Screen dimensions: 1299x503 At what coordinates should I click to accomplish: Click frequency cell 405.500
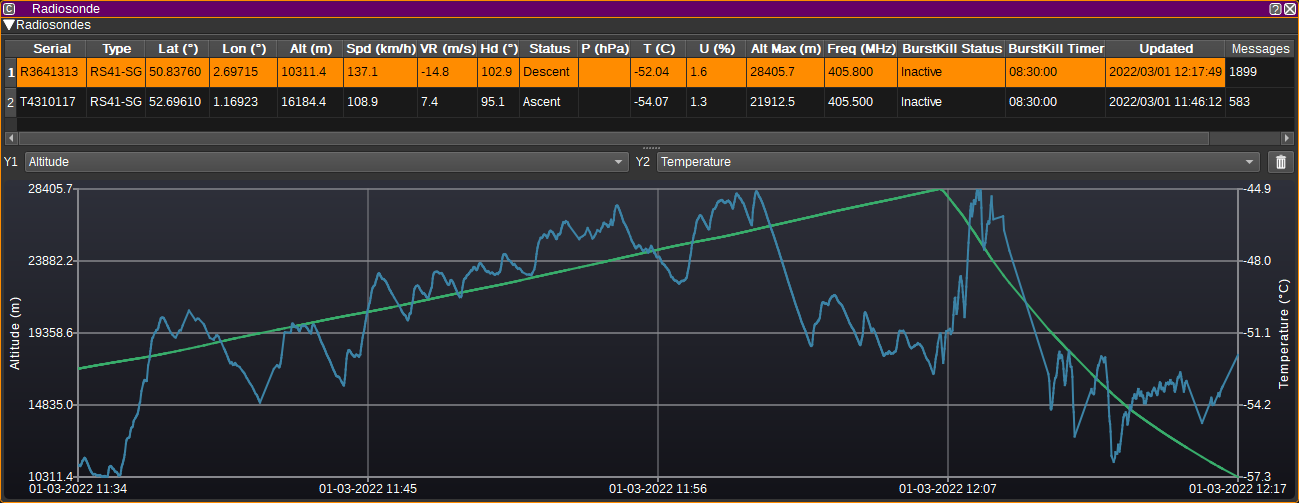tap(861, 102)
